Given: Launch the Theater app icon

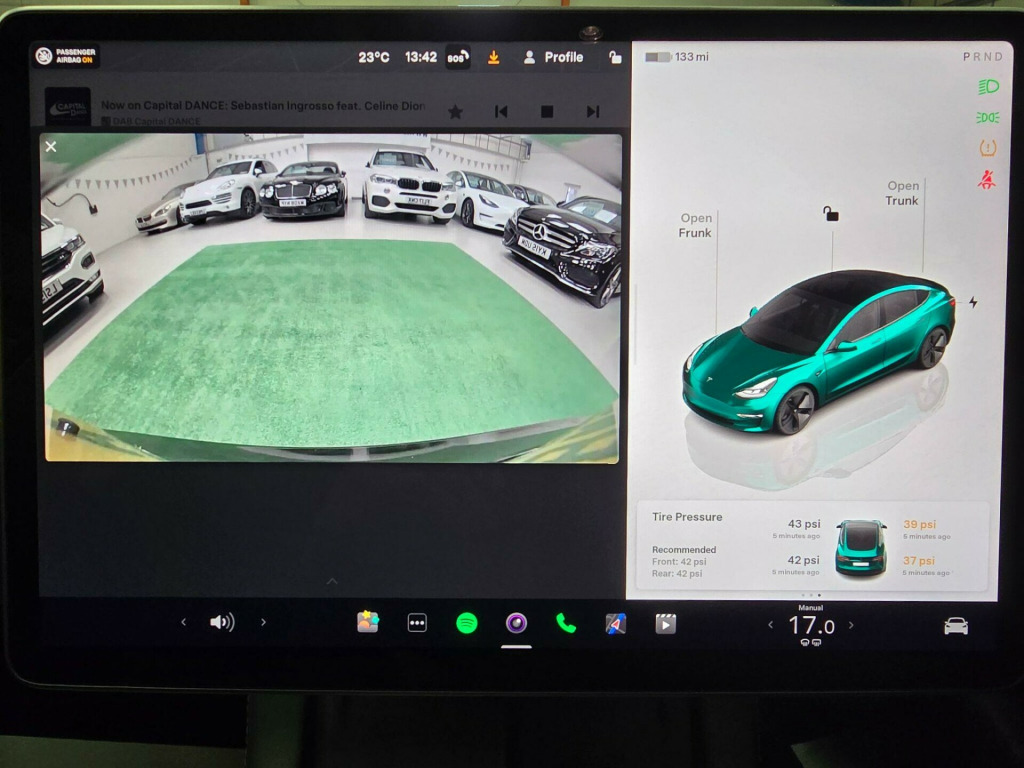Looking at the screenshot, I should pos(665,623).
